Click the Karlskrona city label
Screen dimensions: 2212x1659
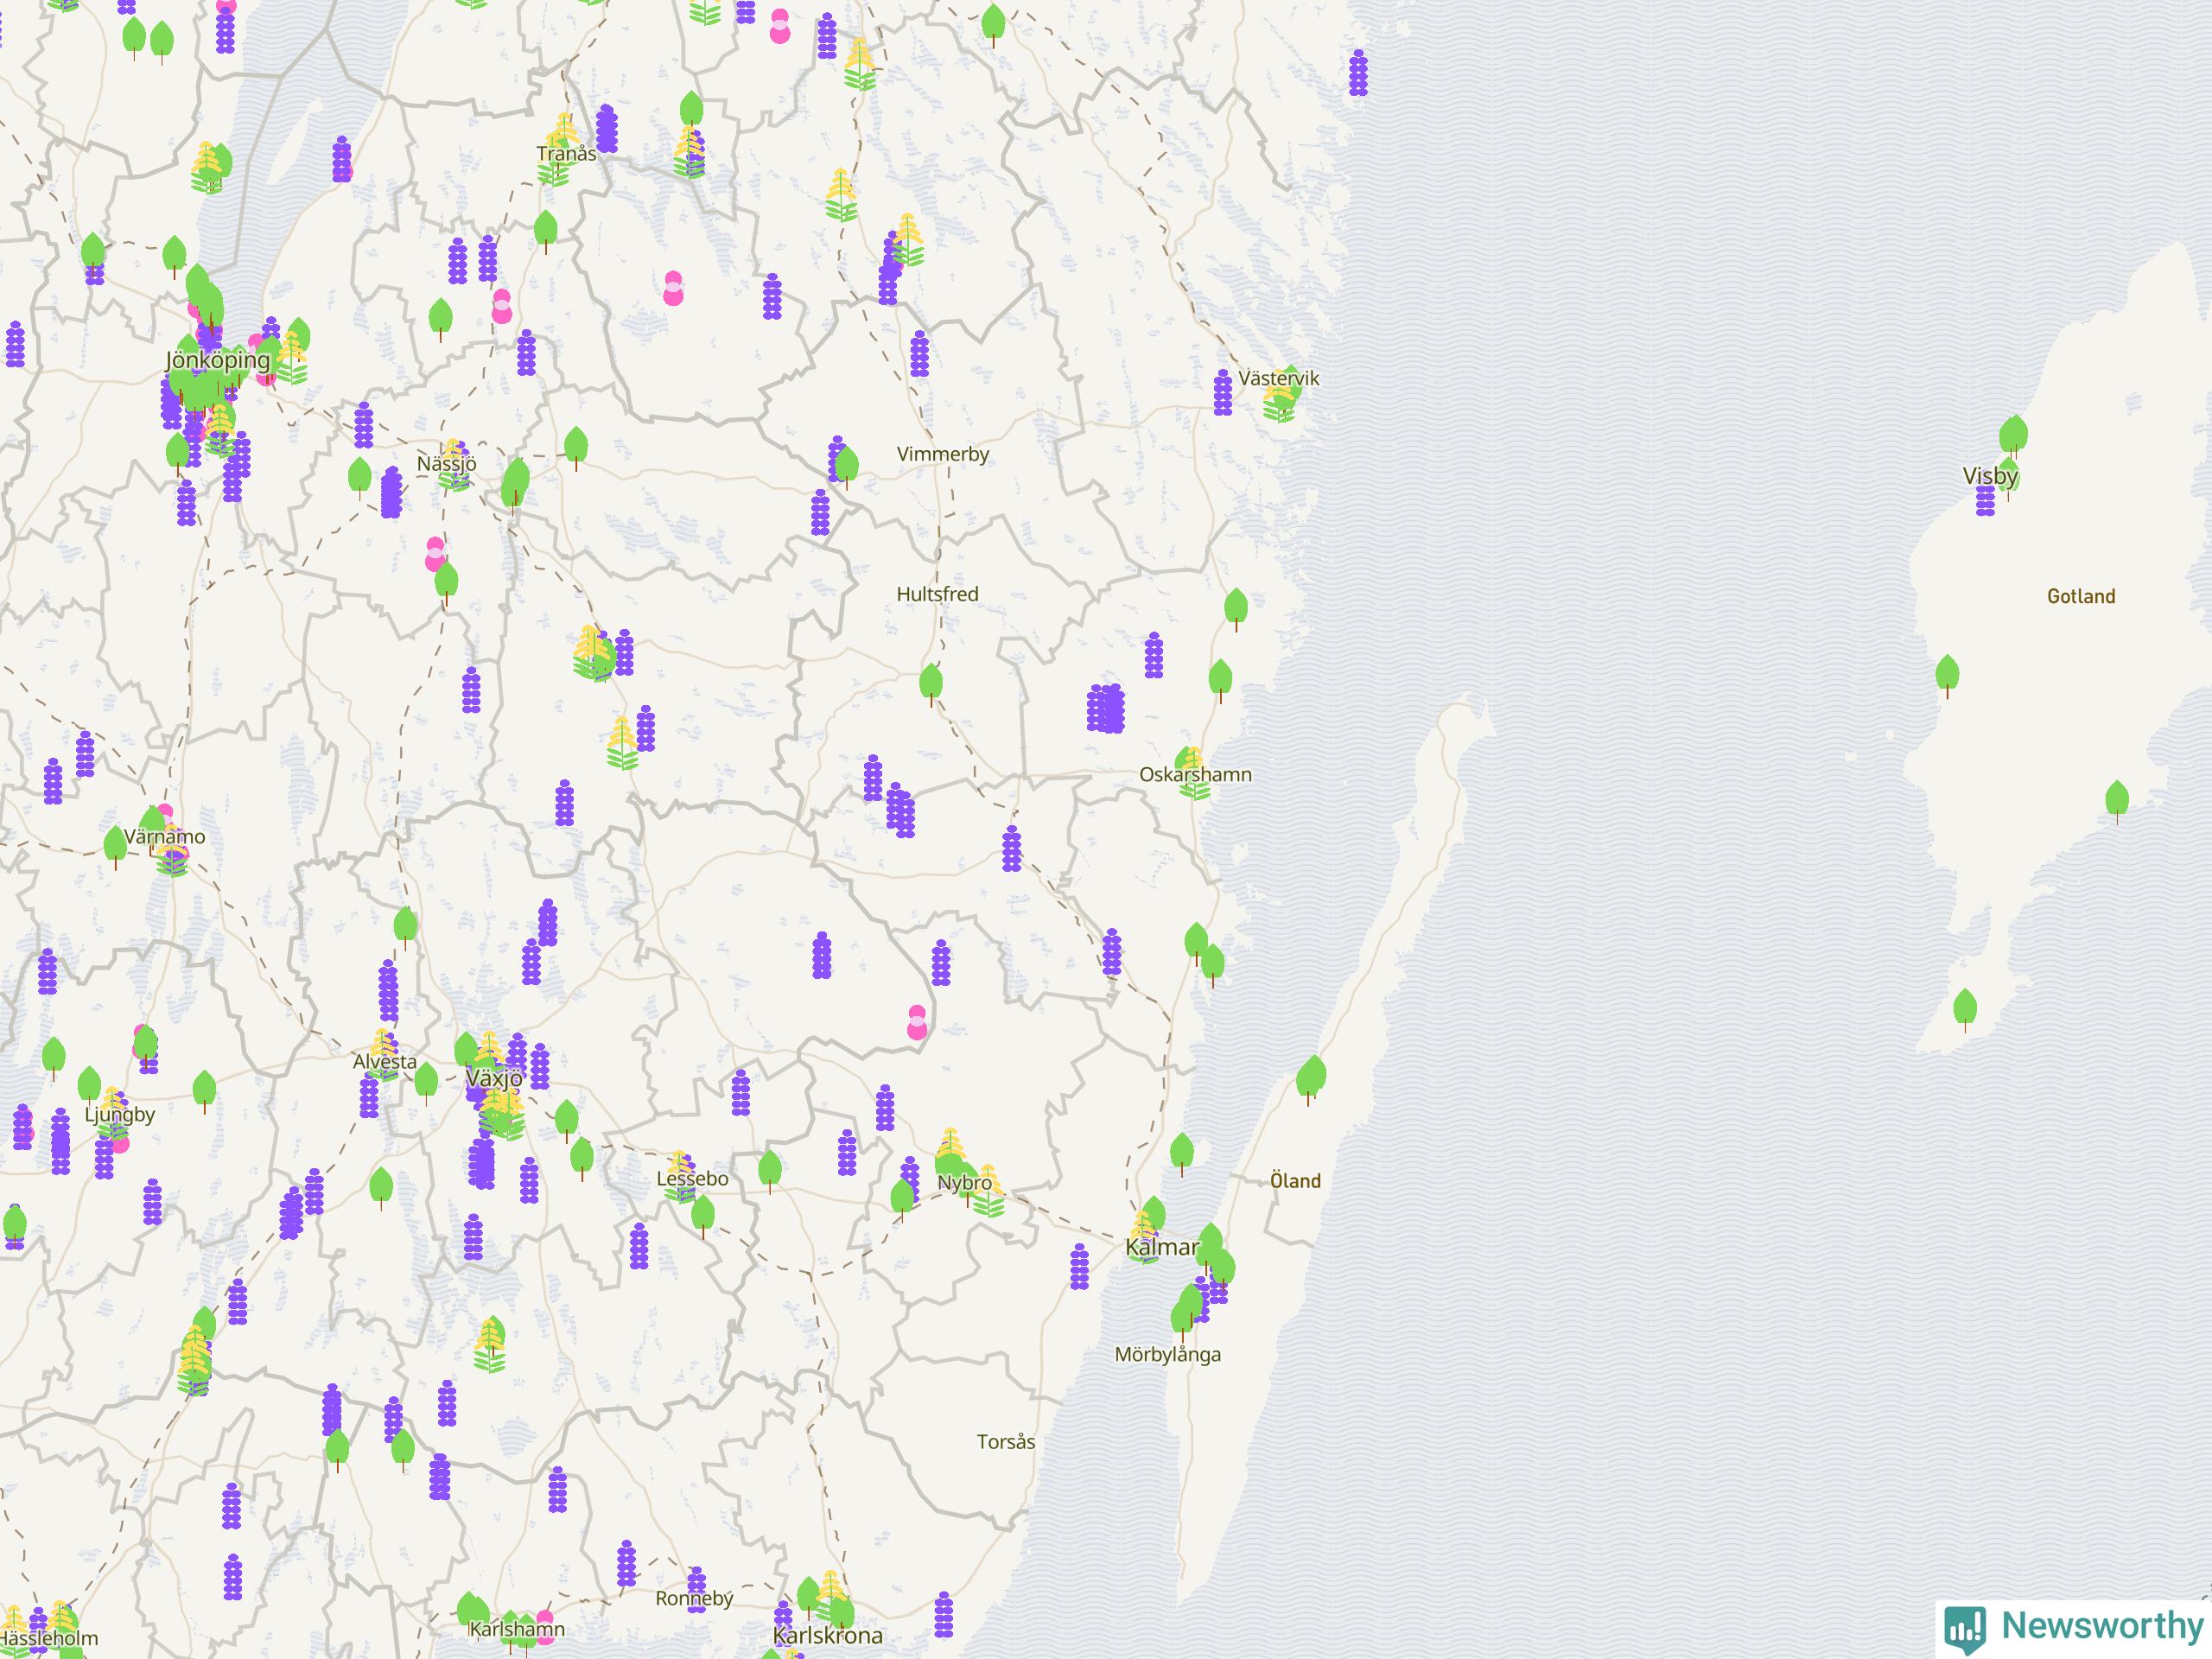(828, 1636)
